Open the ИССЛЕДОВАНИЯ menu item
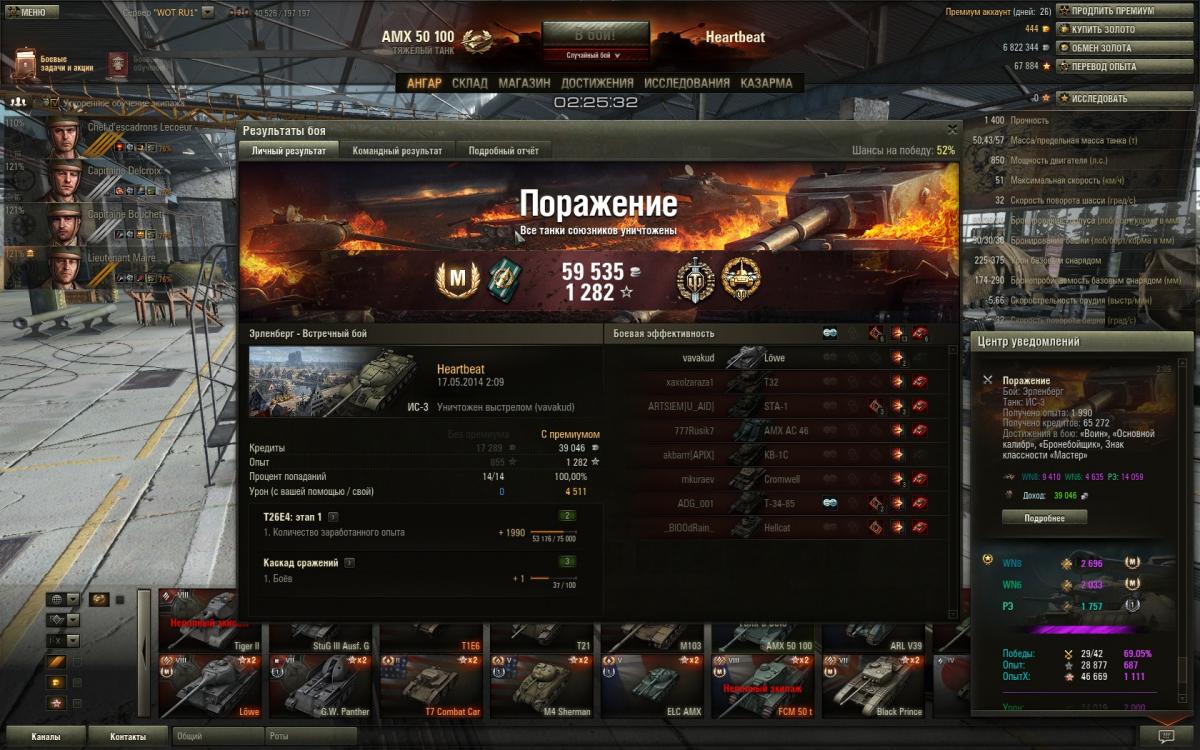The height and width of the screenshot is (750, 1200). [x=687, y=83]
